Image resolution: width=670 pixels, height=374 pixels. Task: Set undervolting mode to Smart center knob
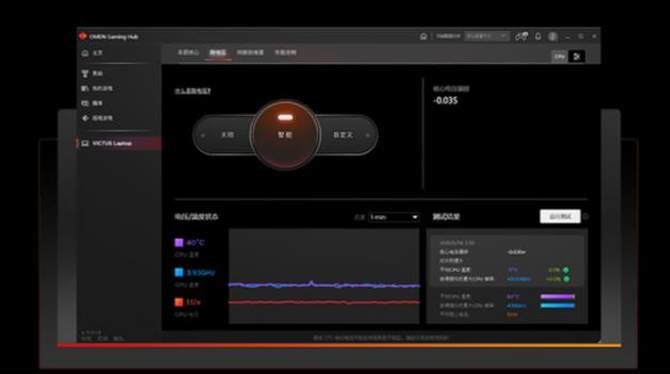coord(285,135)
